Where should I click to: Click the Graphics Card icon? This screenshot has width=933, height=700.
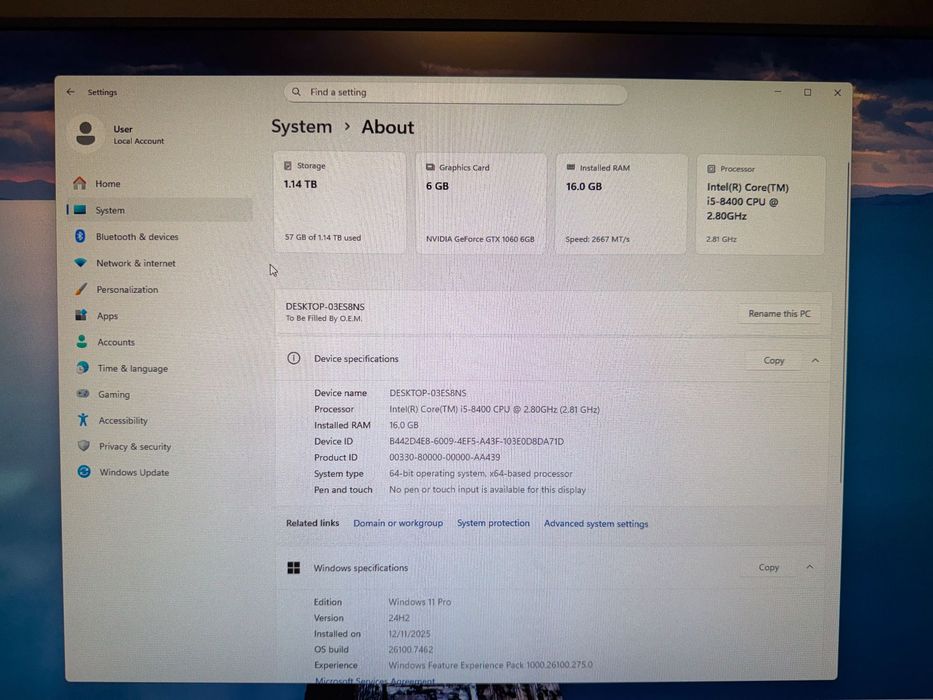pos(430,167)
